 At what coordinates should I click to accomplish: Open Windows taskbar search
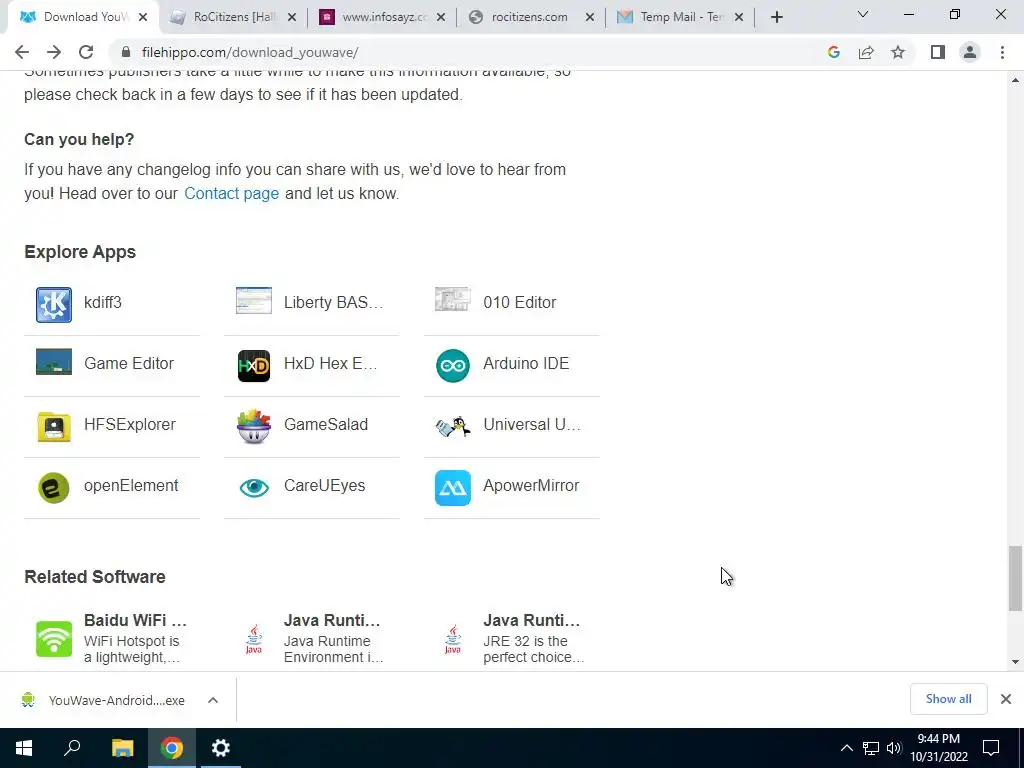tap(72, 748)
